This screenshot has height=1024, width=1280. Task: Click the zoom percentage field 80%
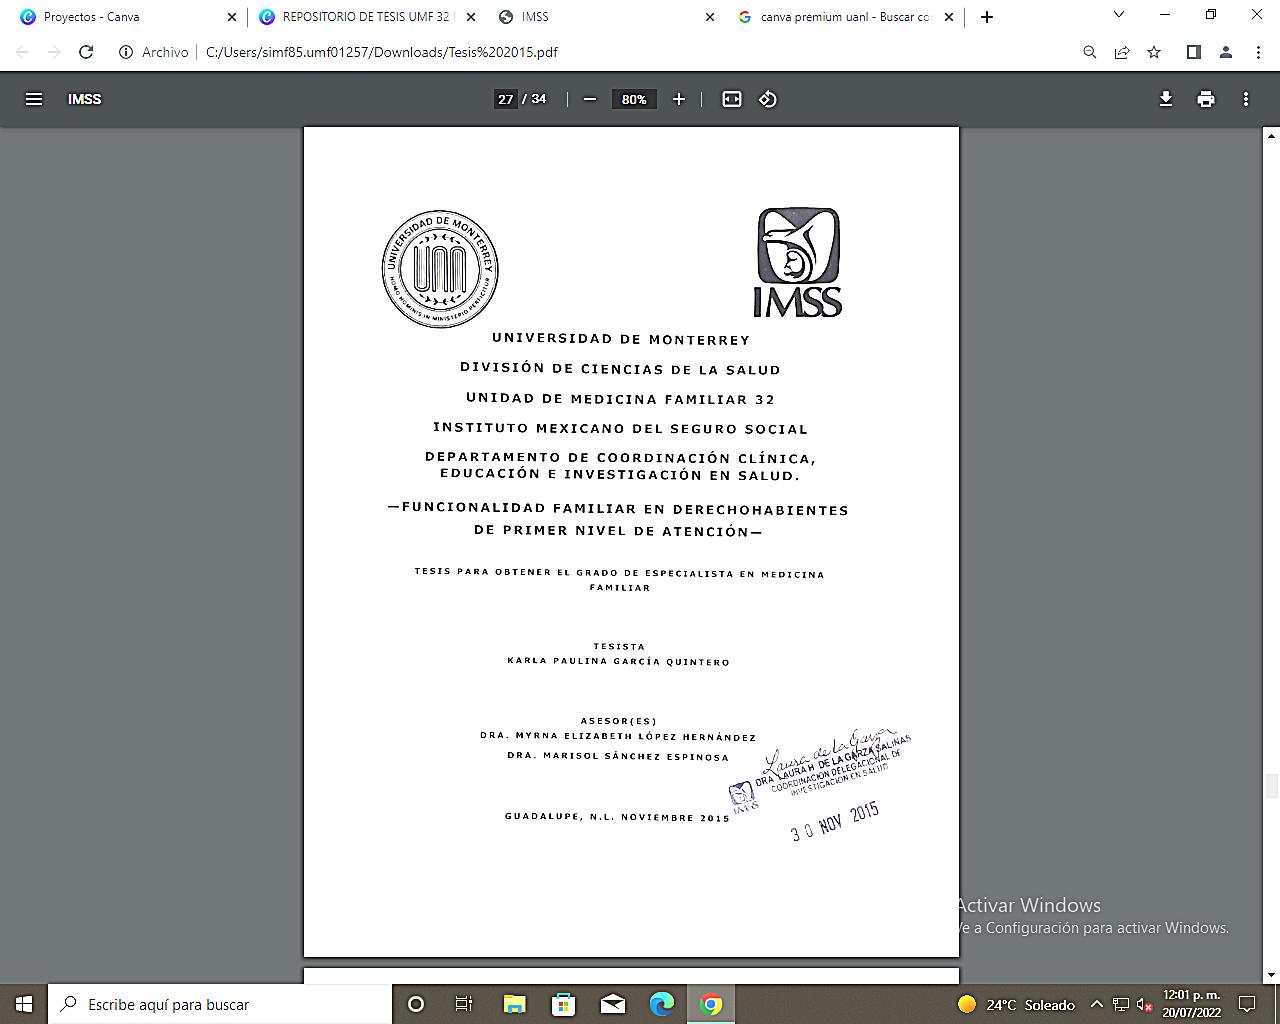point(634,99)
